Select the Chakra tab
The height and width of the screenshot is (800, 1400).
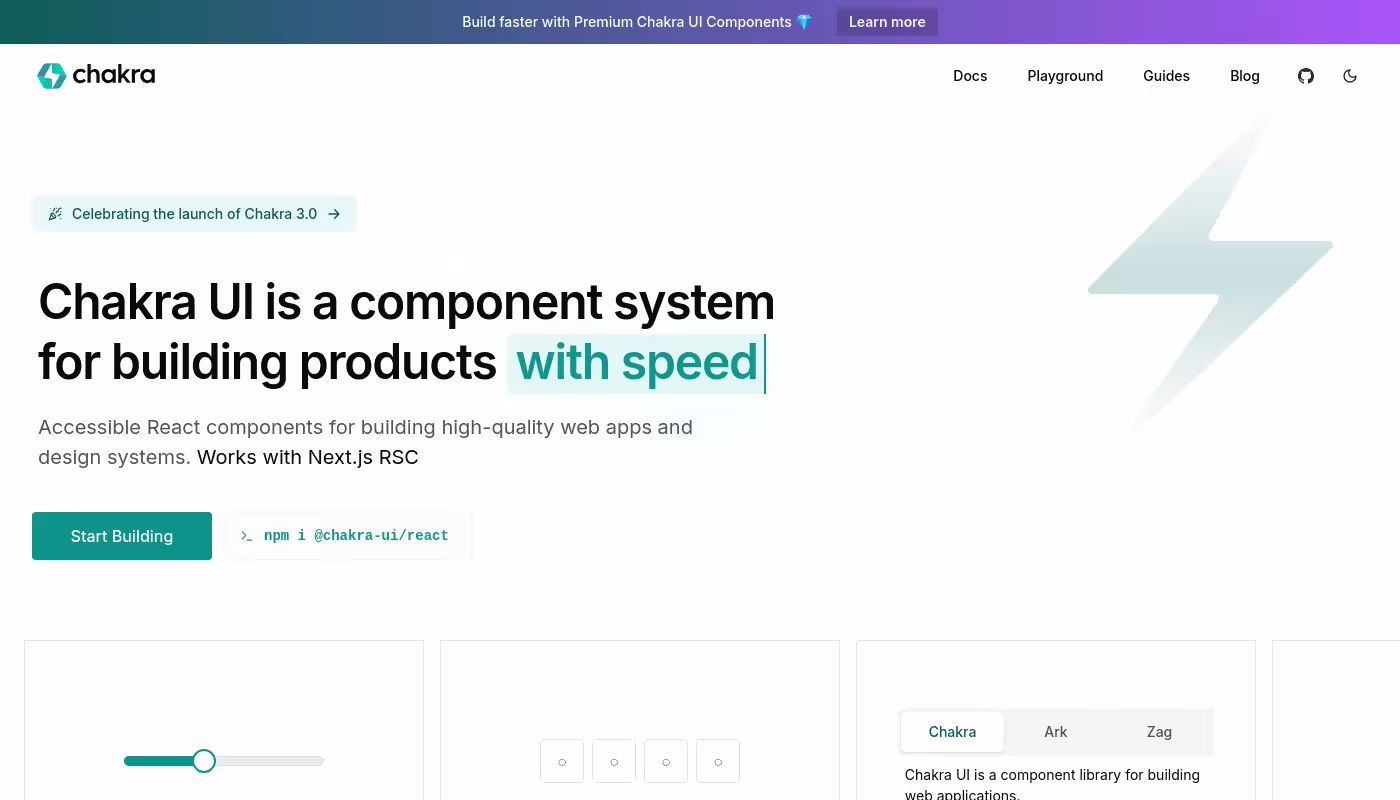point(952,732)
